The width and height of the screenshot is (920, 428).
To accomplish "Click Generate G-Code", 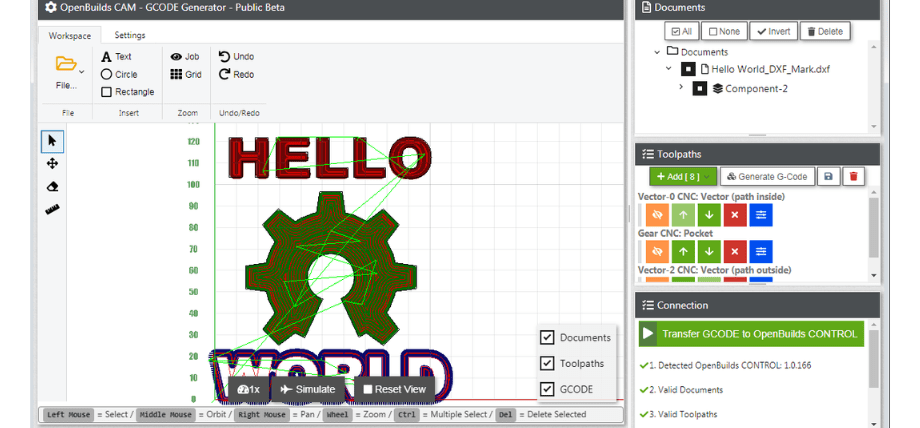I will coord(767,176).
